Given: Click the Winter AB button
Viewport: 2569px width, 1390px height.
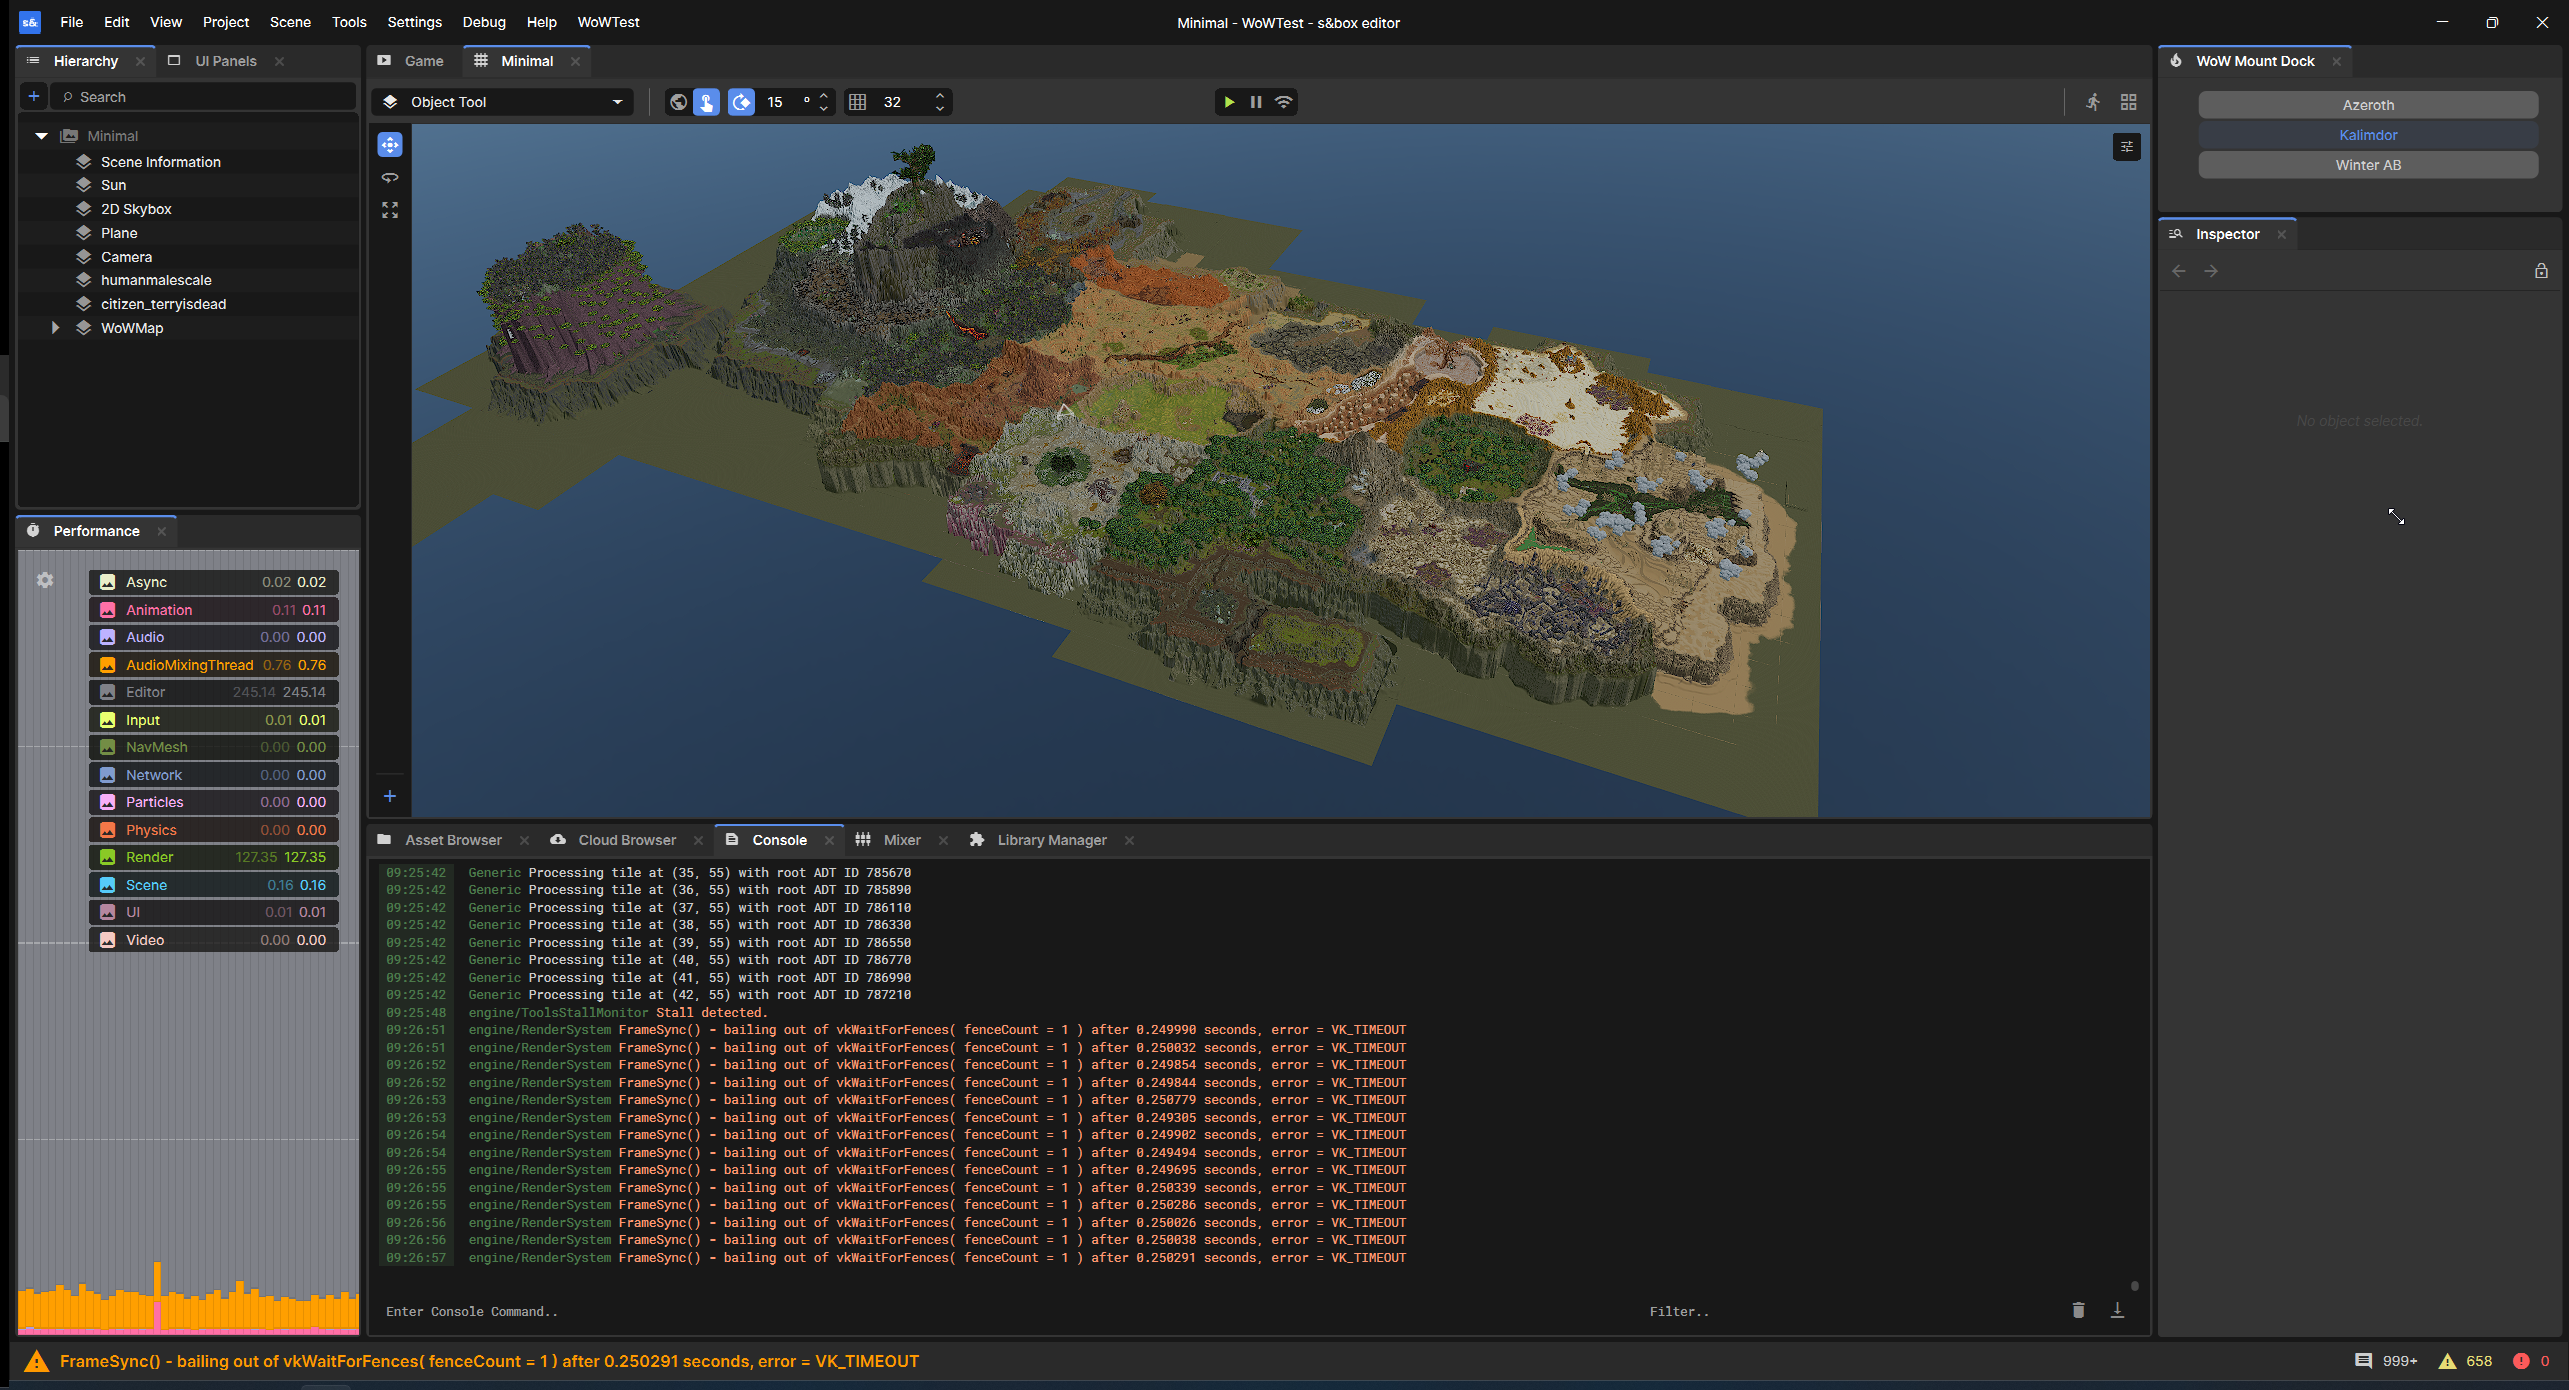Looking at the screenshot, I should [x=2367, y=165].
